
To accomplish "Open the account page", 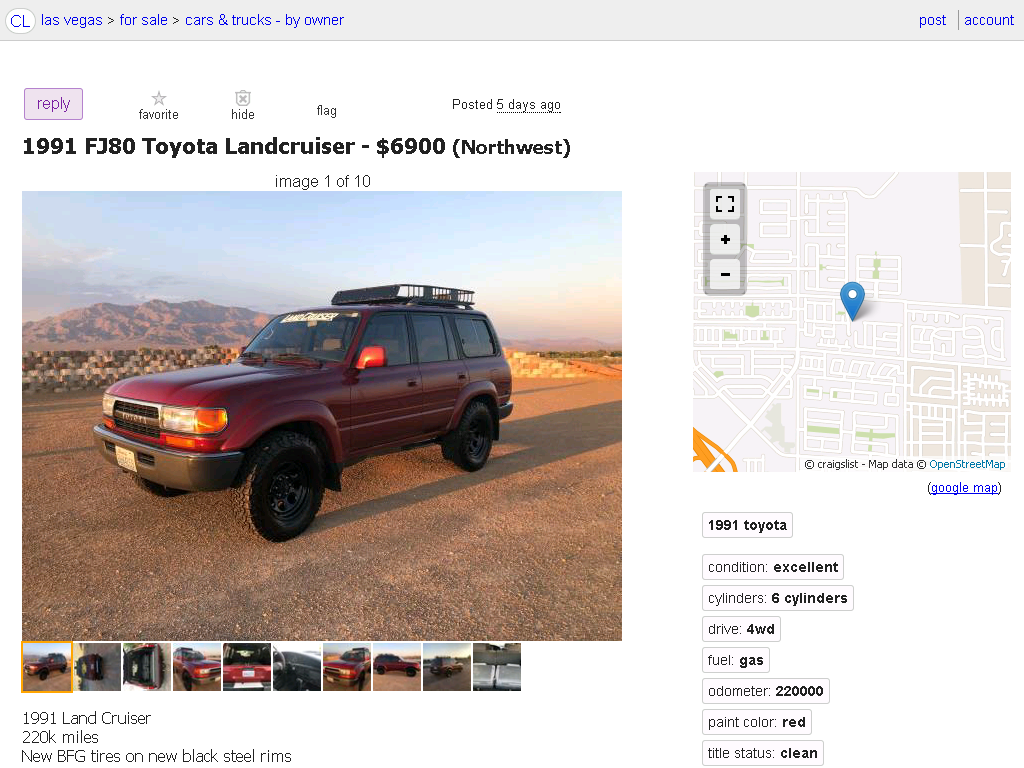I will pos(989,20).
